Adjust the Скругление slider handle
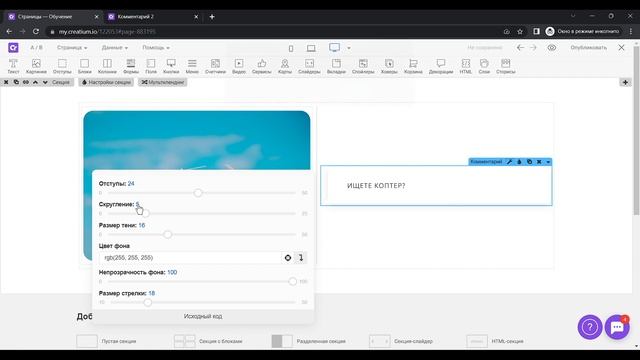 tap(145, 213)
